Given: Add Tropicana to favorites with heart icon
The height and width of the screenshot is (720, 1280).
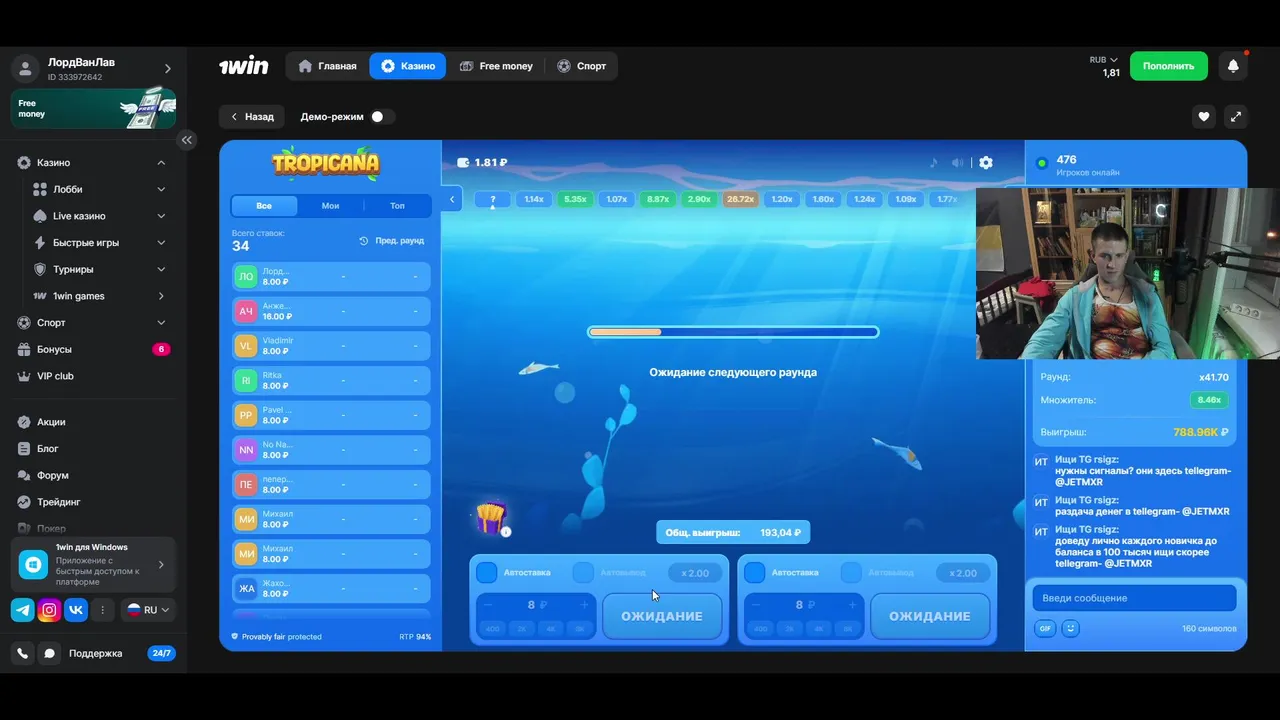Looking at the screenshot, I should 1204,117.
